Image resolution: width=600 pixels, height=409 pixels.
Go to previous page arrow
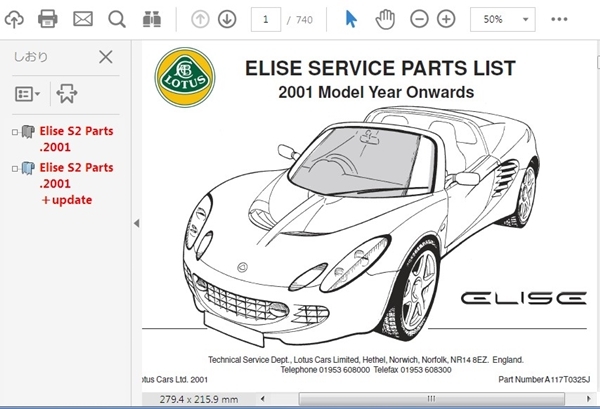(x=200, y=19)
